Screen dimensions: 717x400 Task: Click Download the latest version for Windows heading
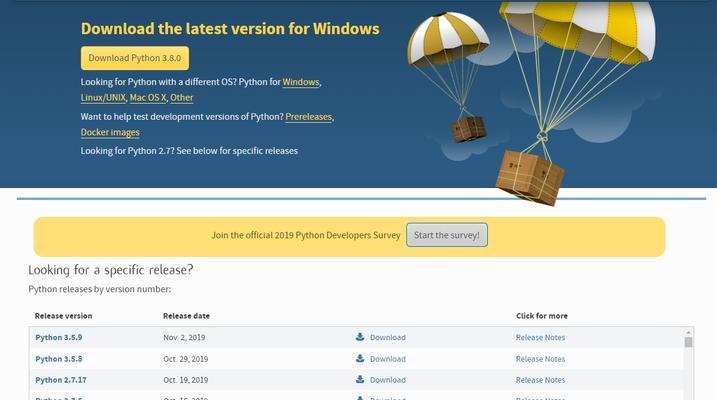(x=230, y=29)
